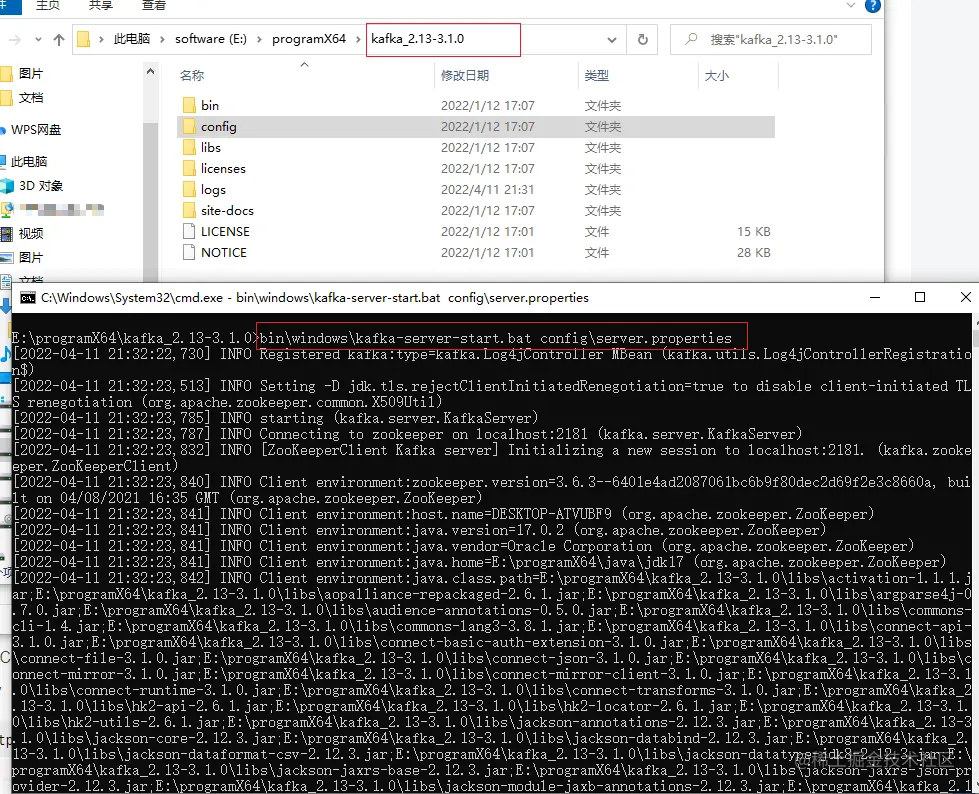979x794 pixels.
Task: Sort by 名称 column header
Action: (192, 76)
